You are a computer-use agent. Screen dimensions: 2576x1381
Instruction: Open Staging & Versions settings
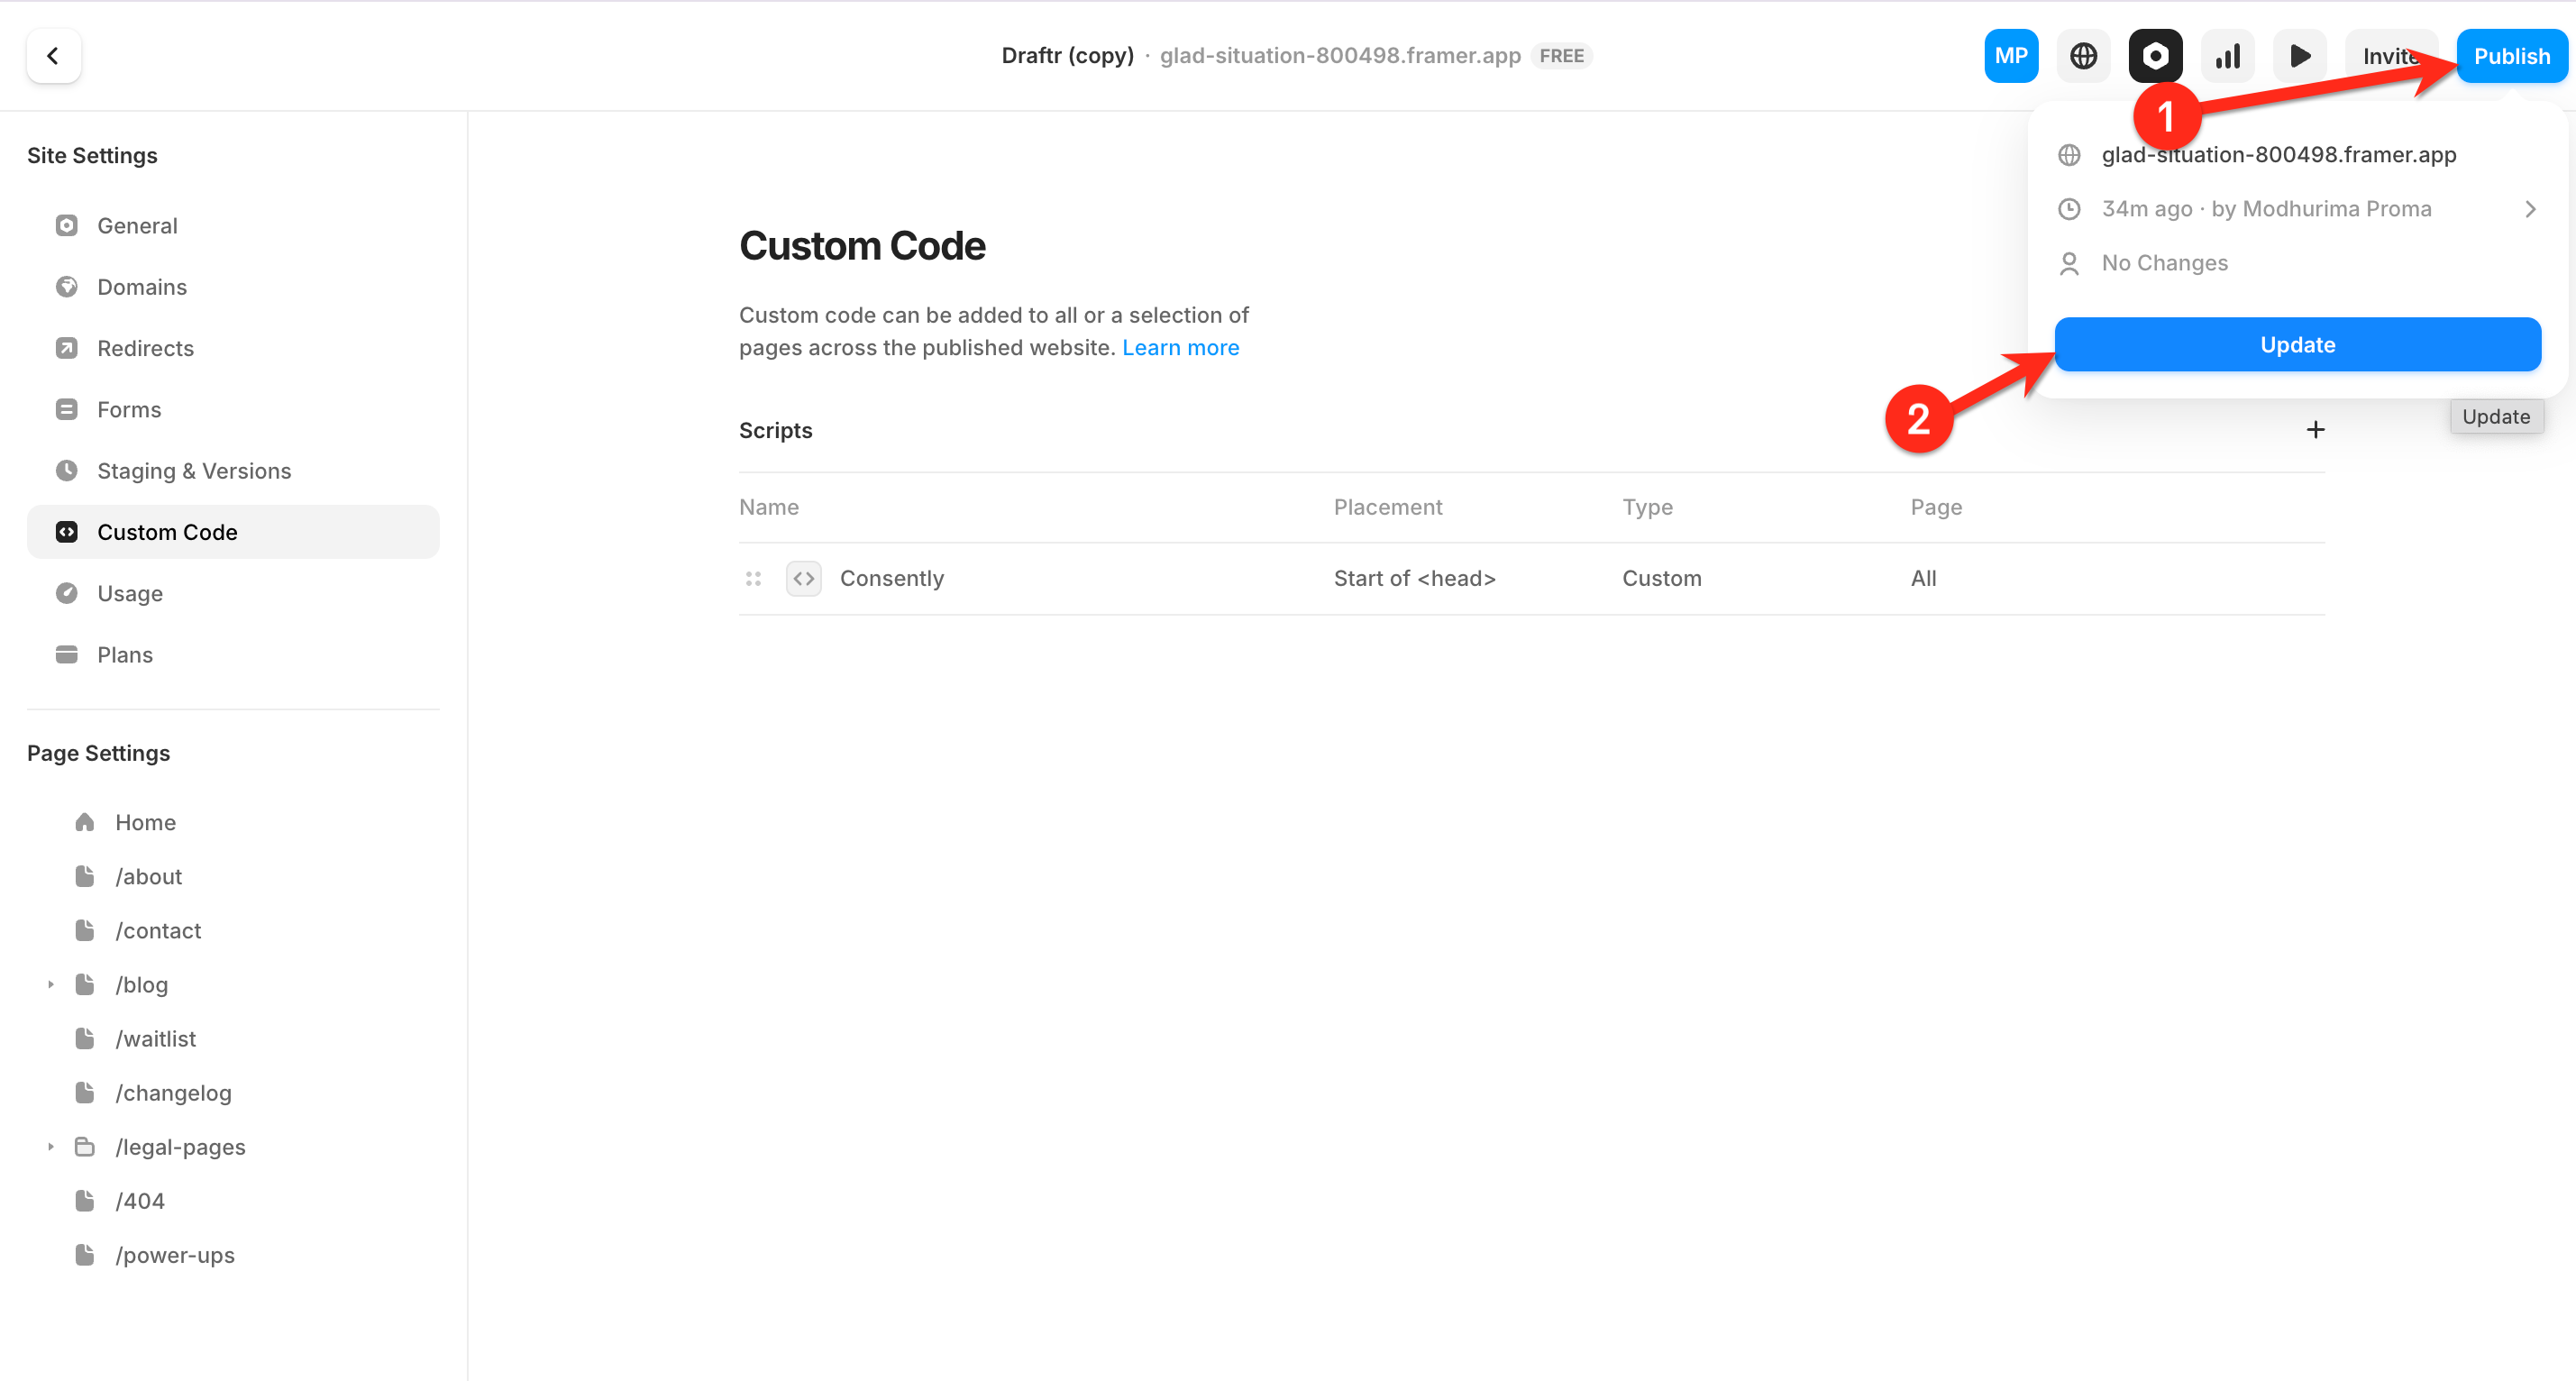194,471
